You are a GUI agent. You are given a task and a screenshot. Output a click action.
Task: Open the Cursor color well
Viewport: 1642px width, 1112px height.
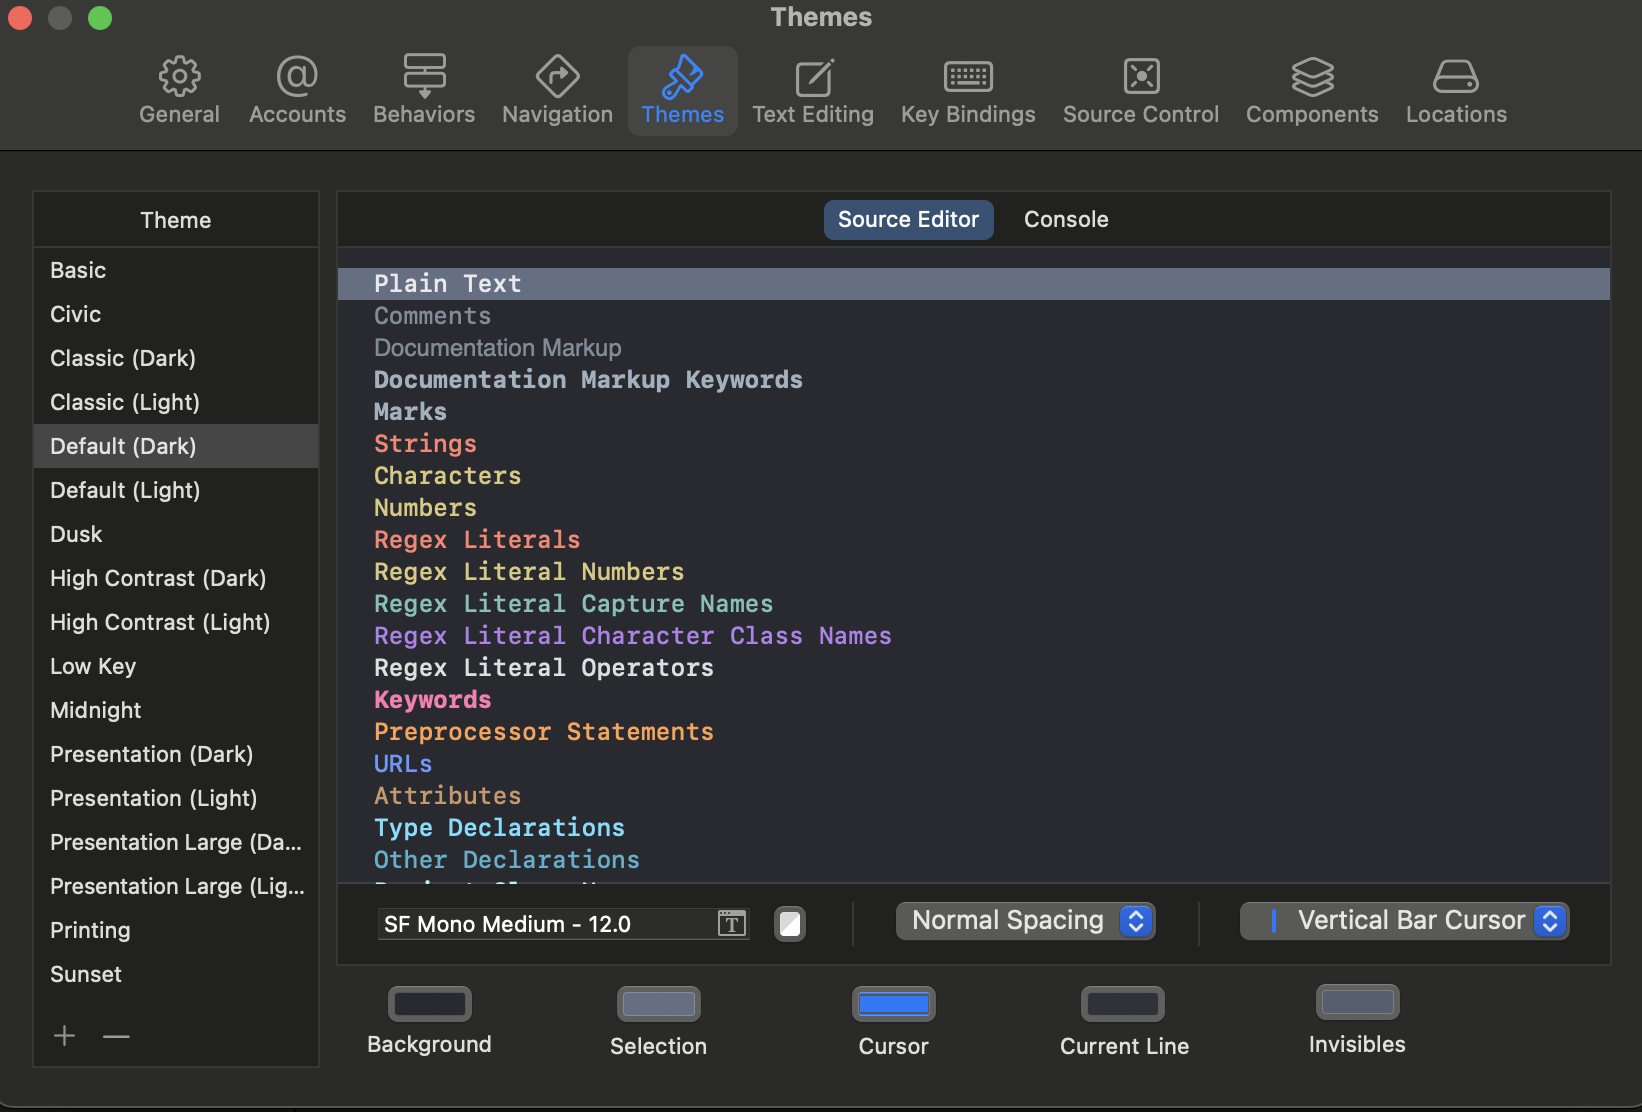(x=894, y=1004)
